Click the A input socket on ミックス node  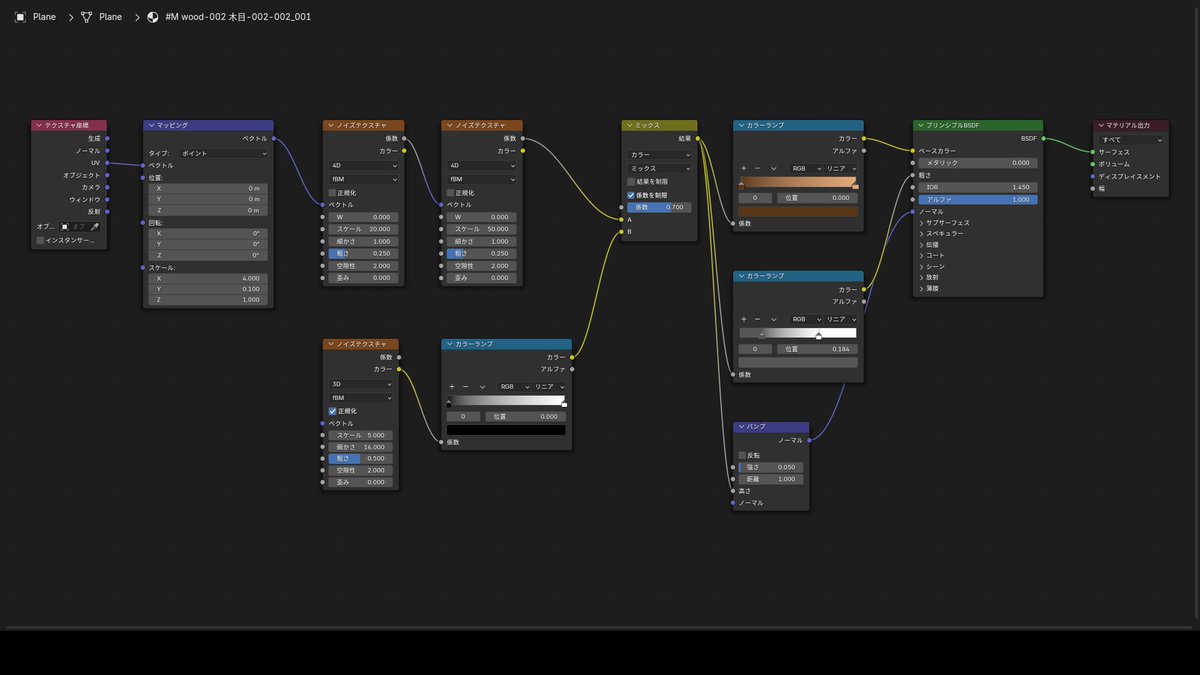click(622, 219)
